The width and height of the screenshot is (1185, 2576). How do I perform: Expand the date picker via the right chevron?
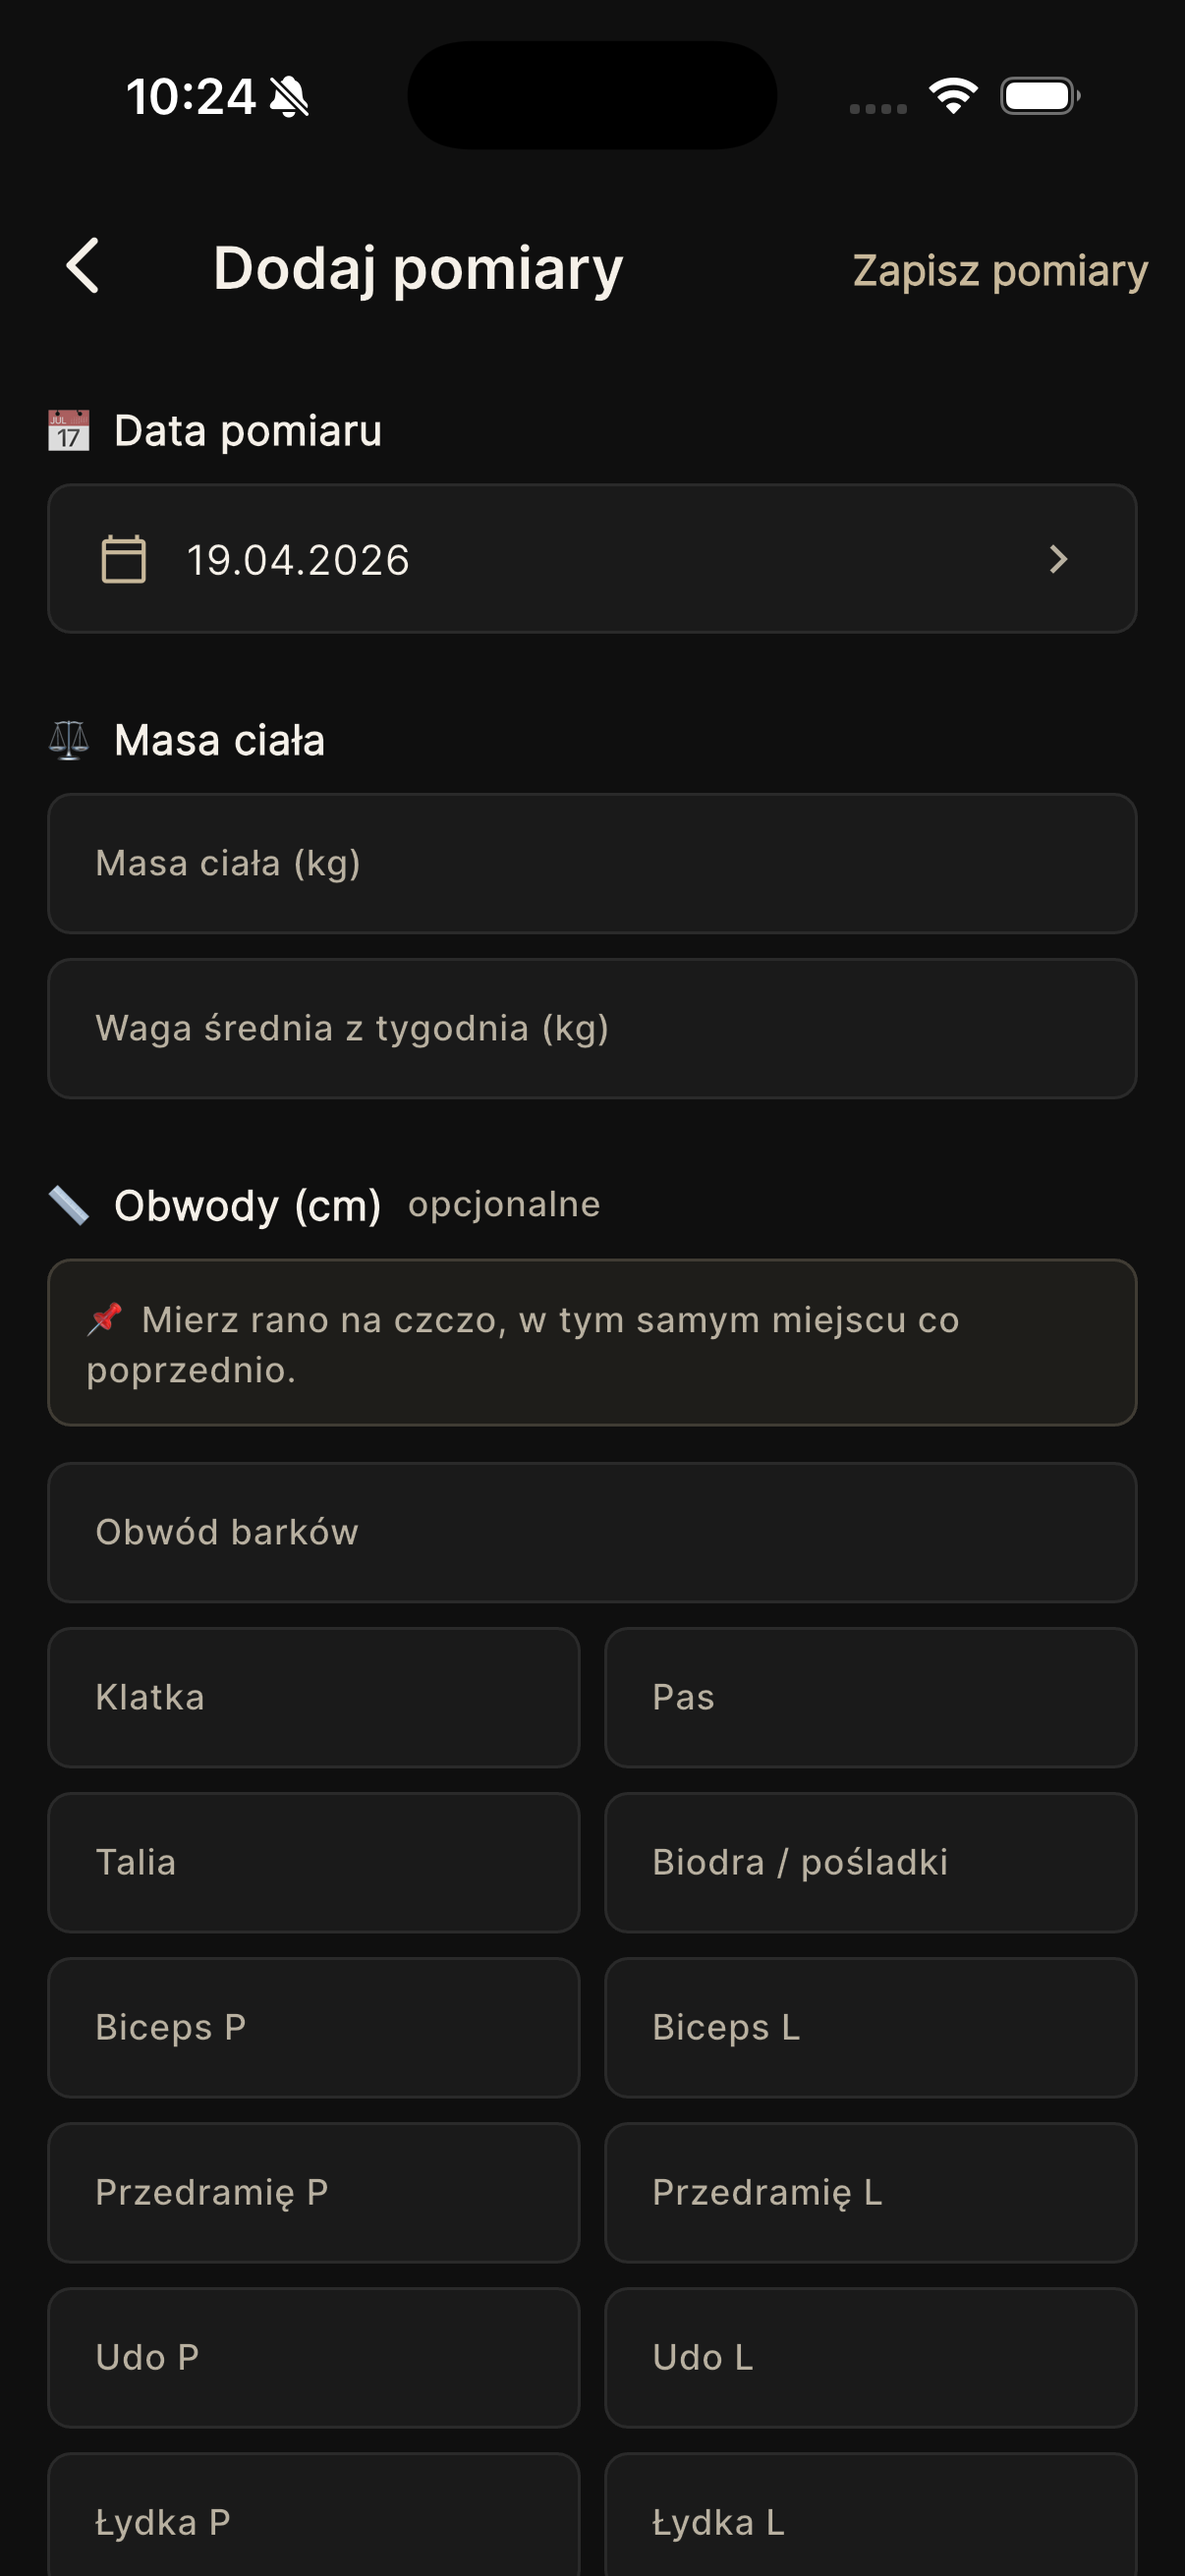1059,559
